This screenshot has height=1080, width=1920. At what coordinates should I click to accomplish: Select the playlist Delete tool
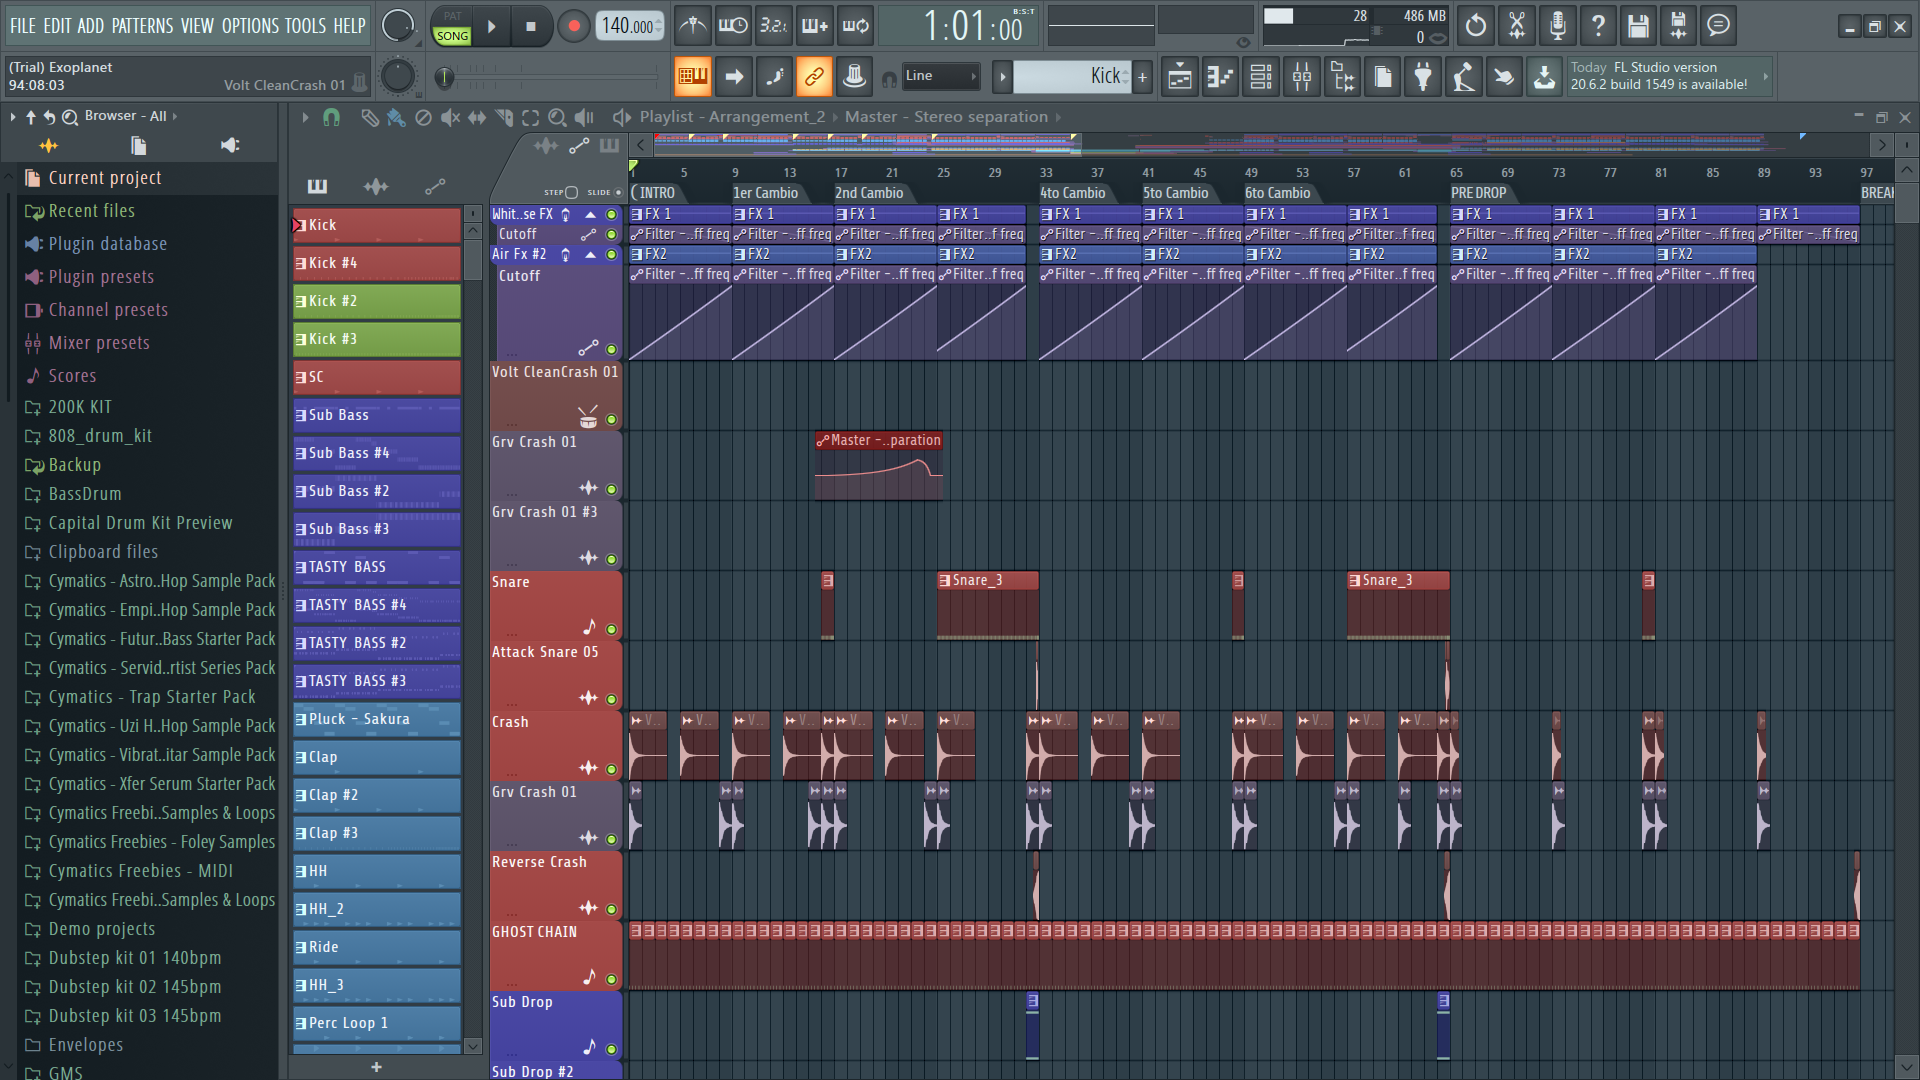[x=423, y=118]
